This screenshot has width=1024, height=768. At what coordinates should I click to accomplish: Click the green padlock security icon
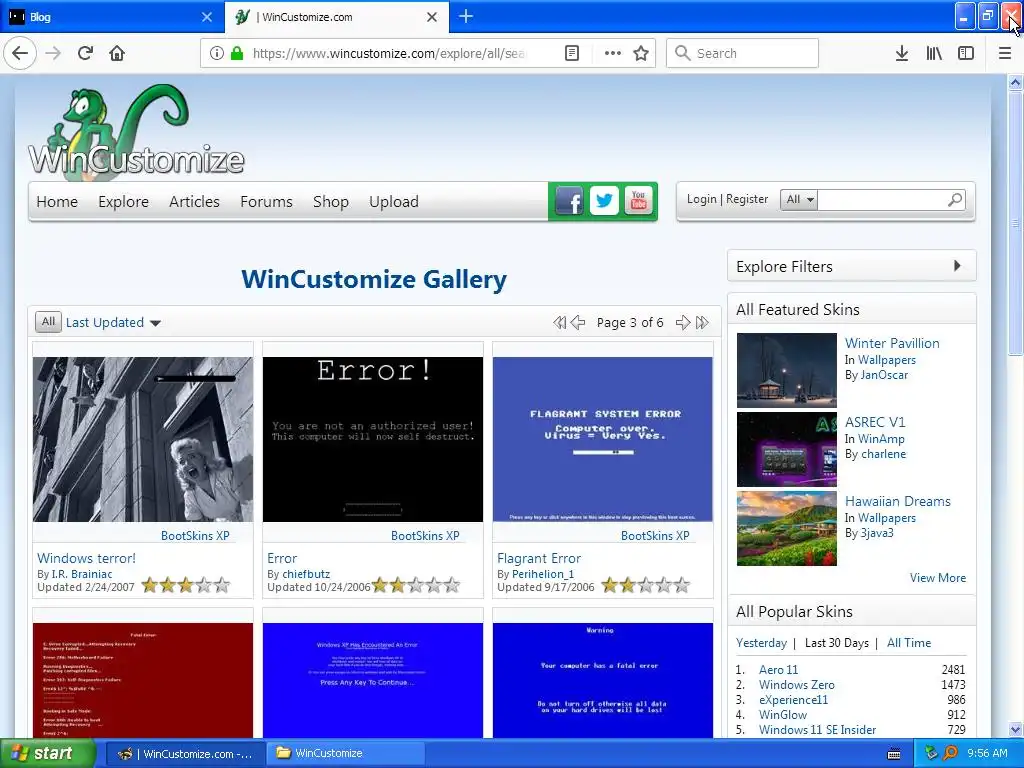pyautogui.click(x=237, y=53)
